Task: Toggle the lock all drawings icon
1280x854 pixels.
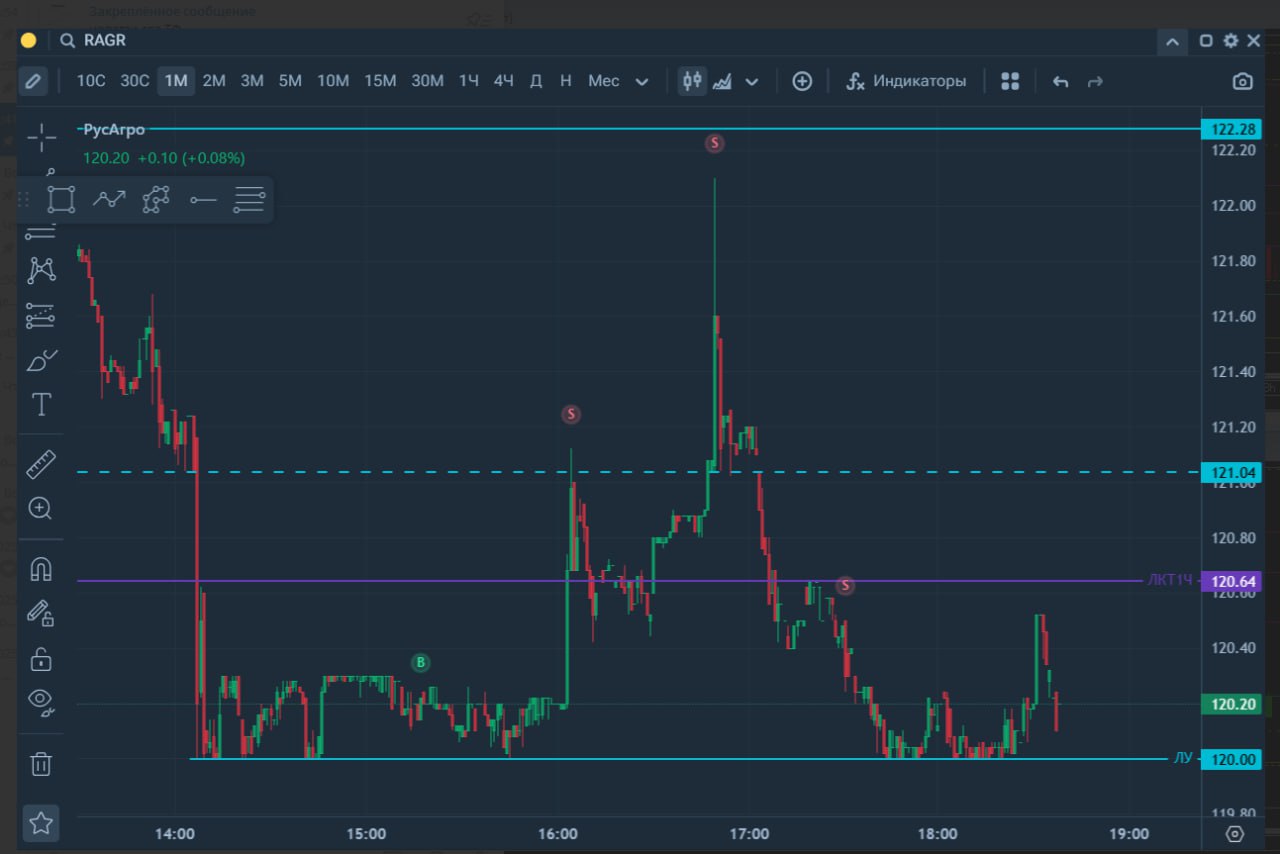Action: click(x=41, y=659)
